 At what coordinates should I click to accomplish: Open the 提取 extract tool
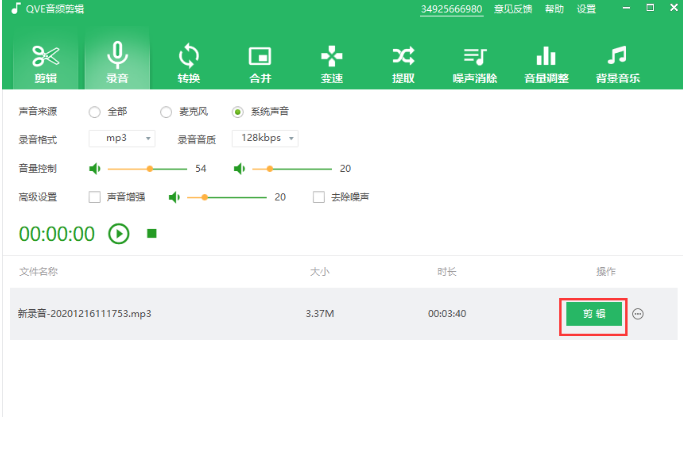[x=403, y=61]
